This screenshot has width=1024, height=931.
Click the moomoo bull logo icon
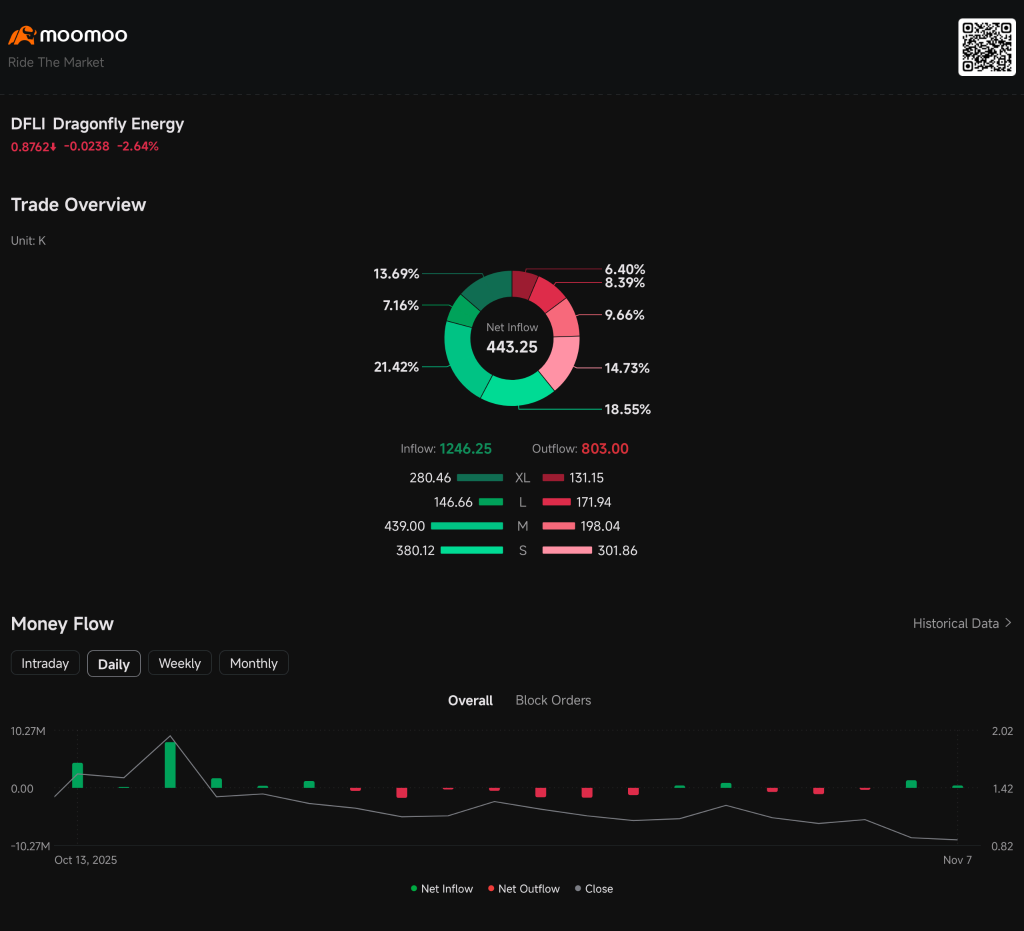(x=22, y=36)
